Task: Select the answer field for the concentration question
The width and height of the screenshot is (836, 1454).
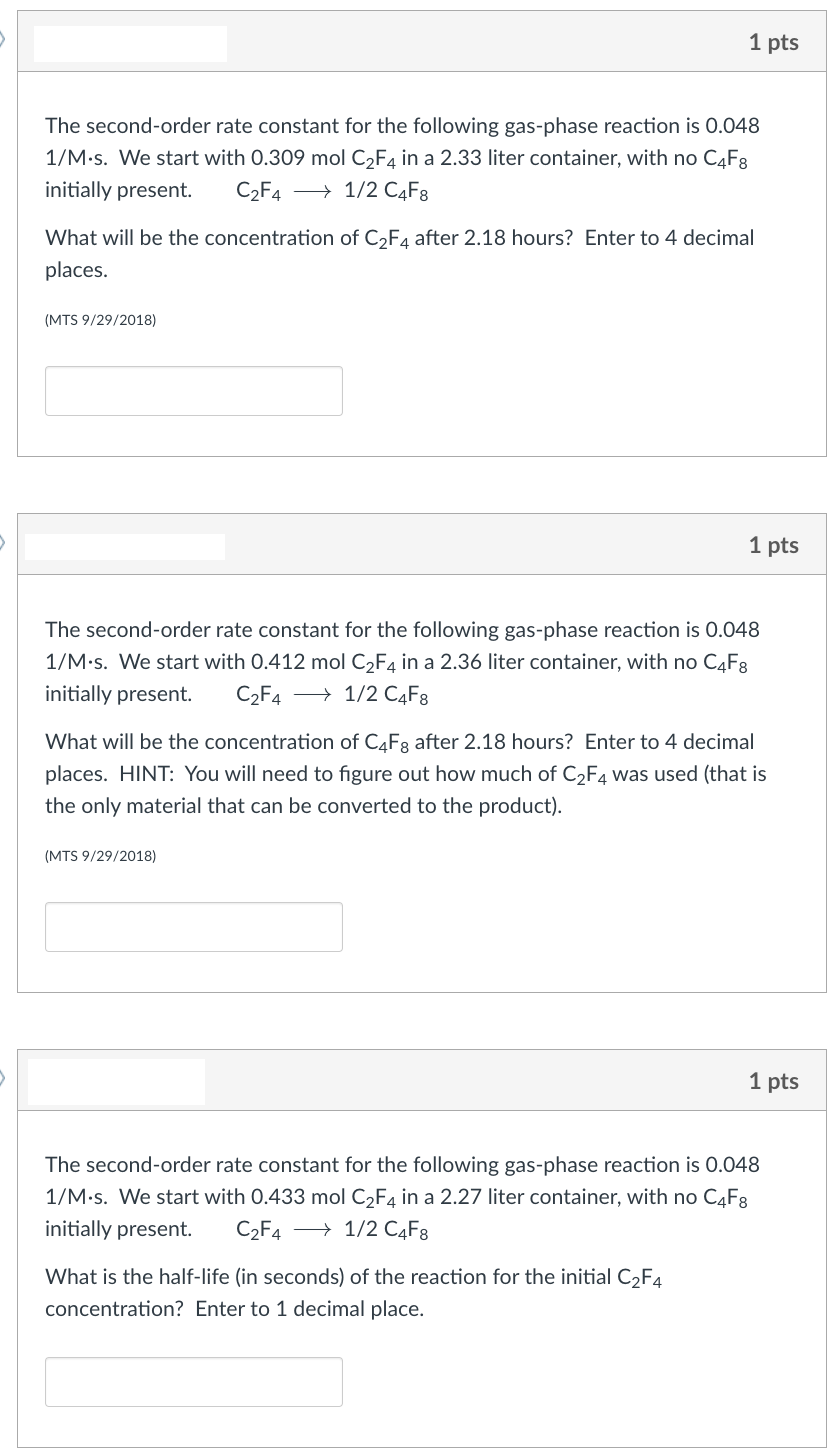Action: (193, 390)
